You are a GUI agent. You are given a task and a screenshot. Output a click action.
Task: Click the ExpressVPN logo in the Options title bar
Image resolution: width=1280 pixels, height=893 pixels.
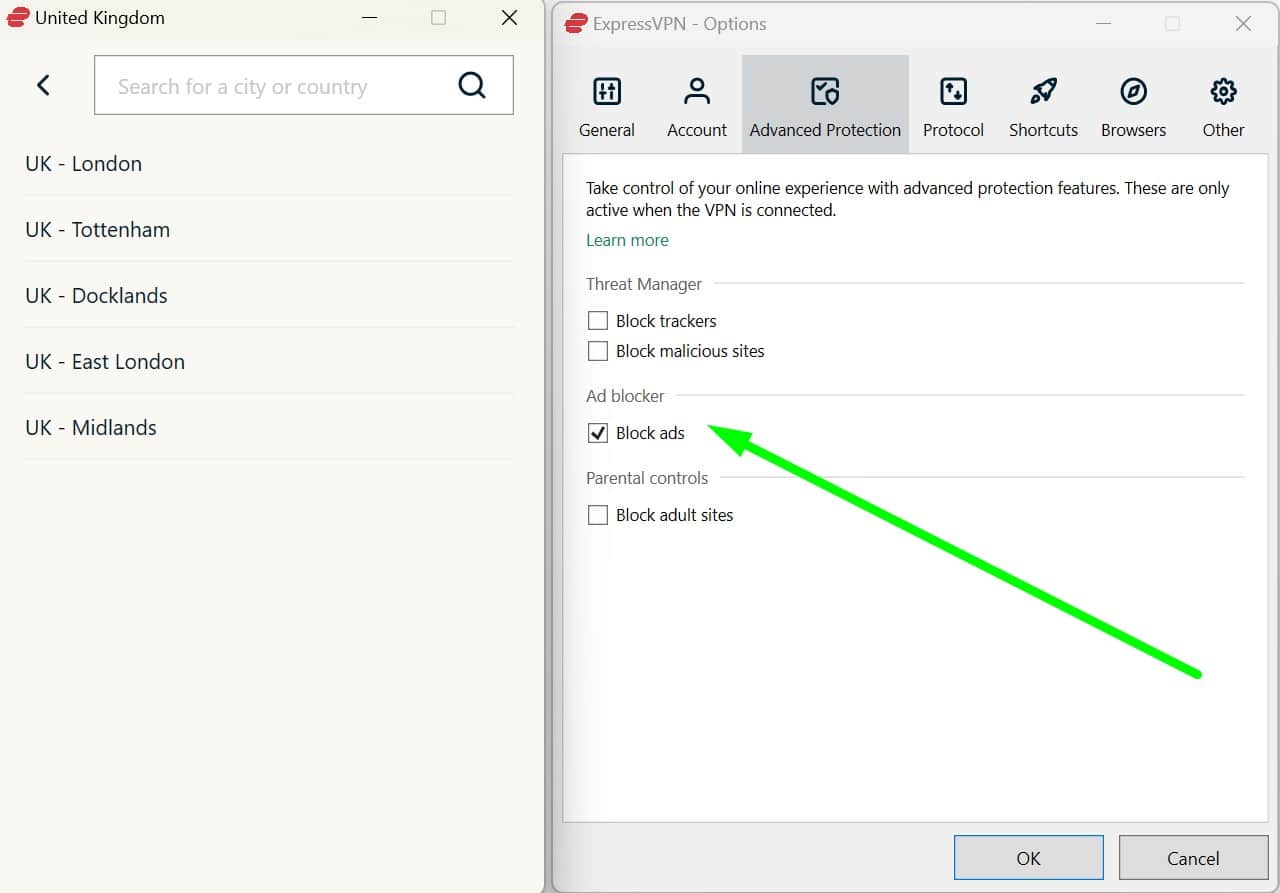tap(576, 23)
